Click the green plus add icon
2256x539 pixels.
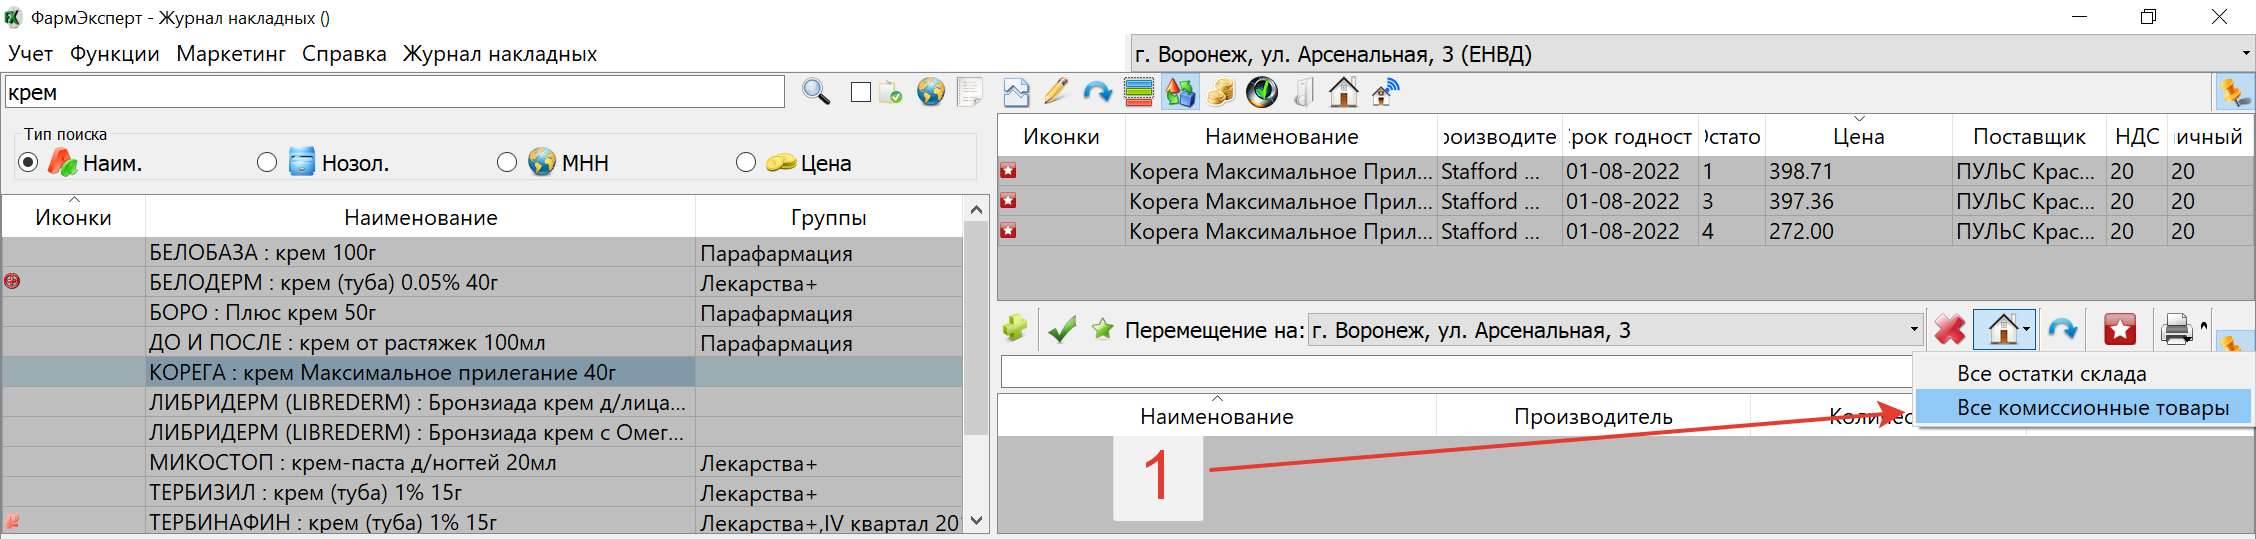pyautogui.click(x=1015, y=329)
